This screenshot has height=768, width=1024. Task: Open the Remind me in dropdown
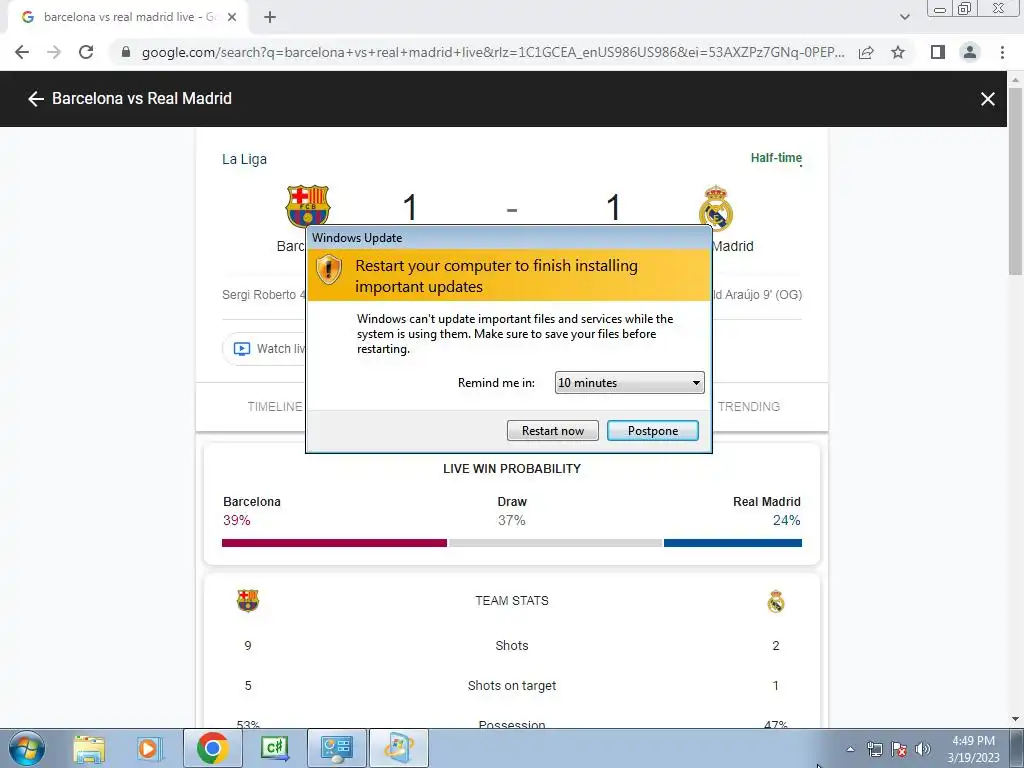(x=630, y=383)
